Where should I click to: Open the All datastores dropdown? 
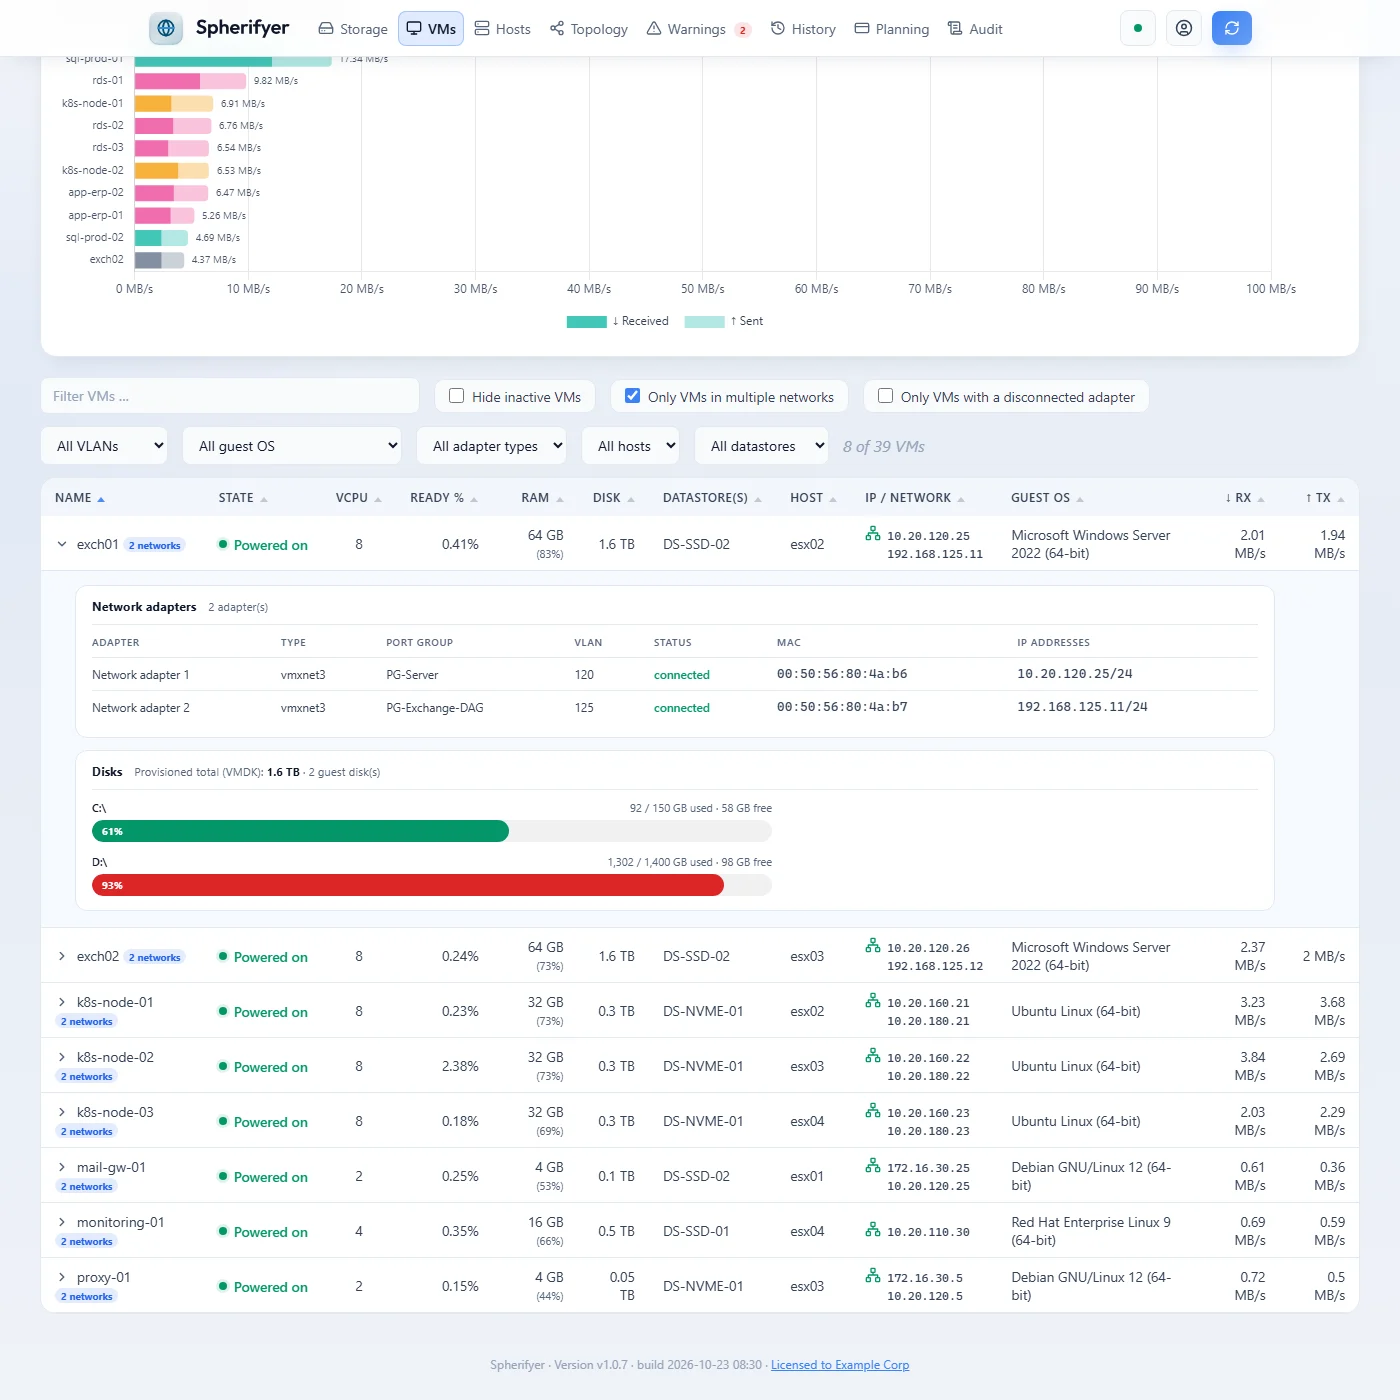tap(762, 446)
